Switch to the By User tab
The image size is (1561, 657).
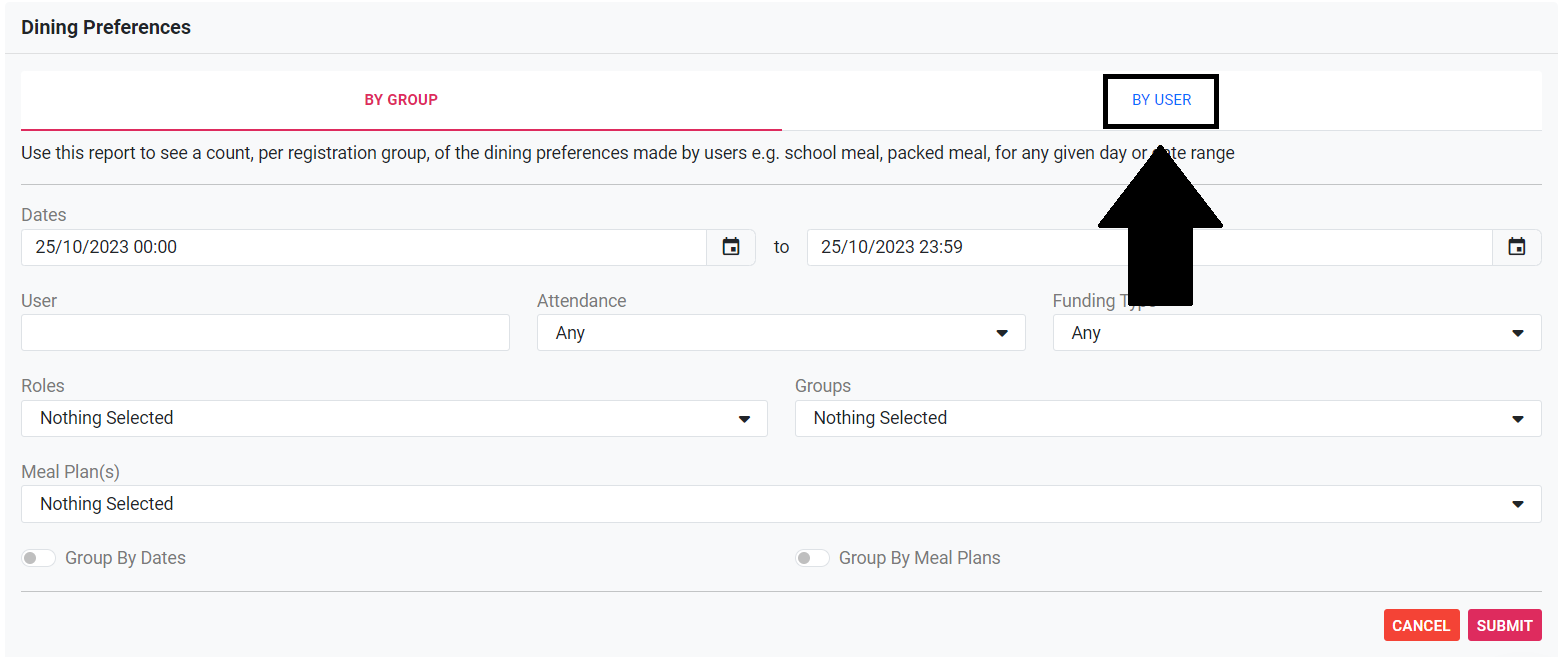(x=1161, y=100)
